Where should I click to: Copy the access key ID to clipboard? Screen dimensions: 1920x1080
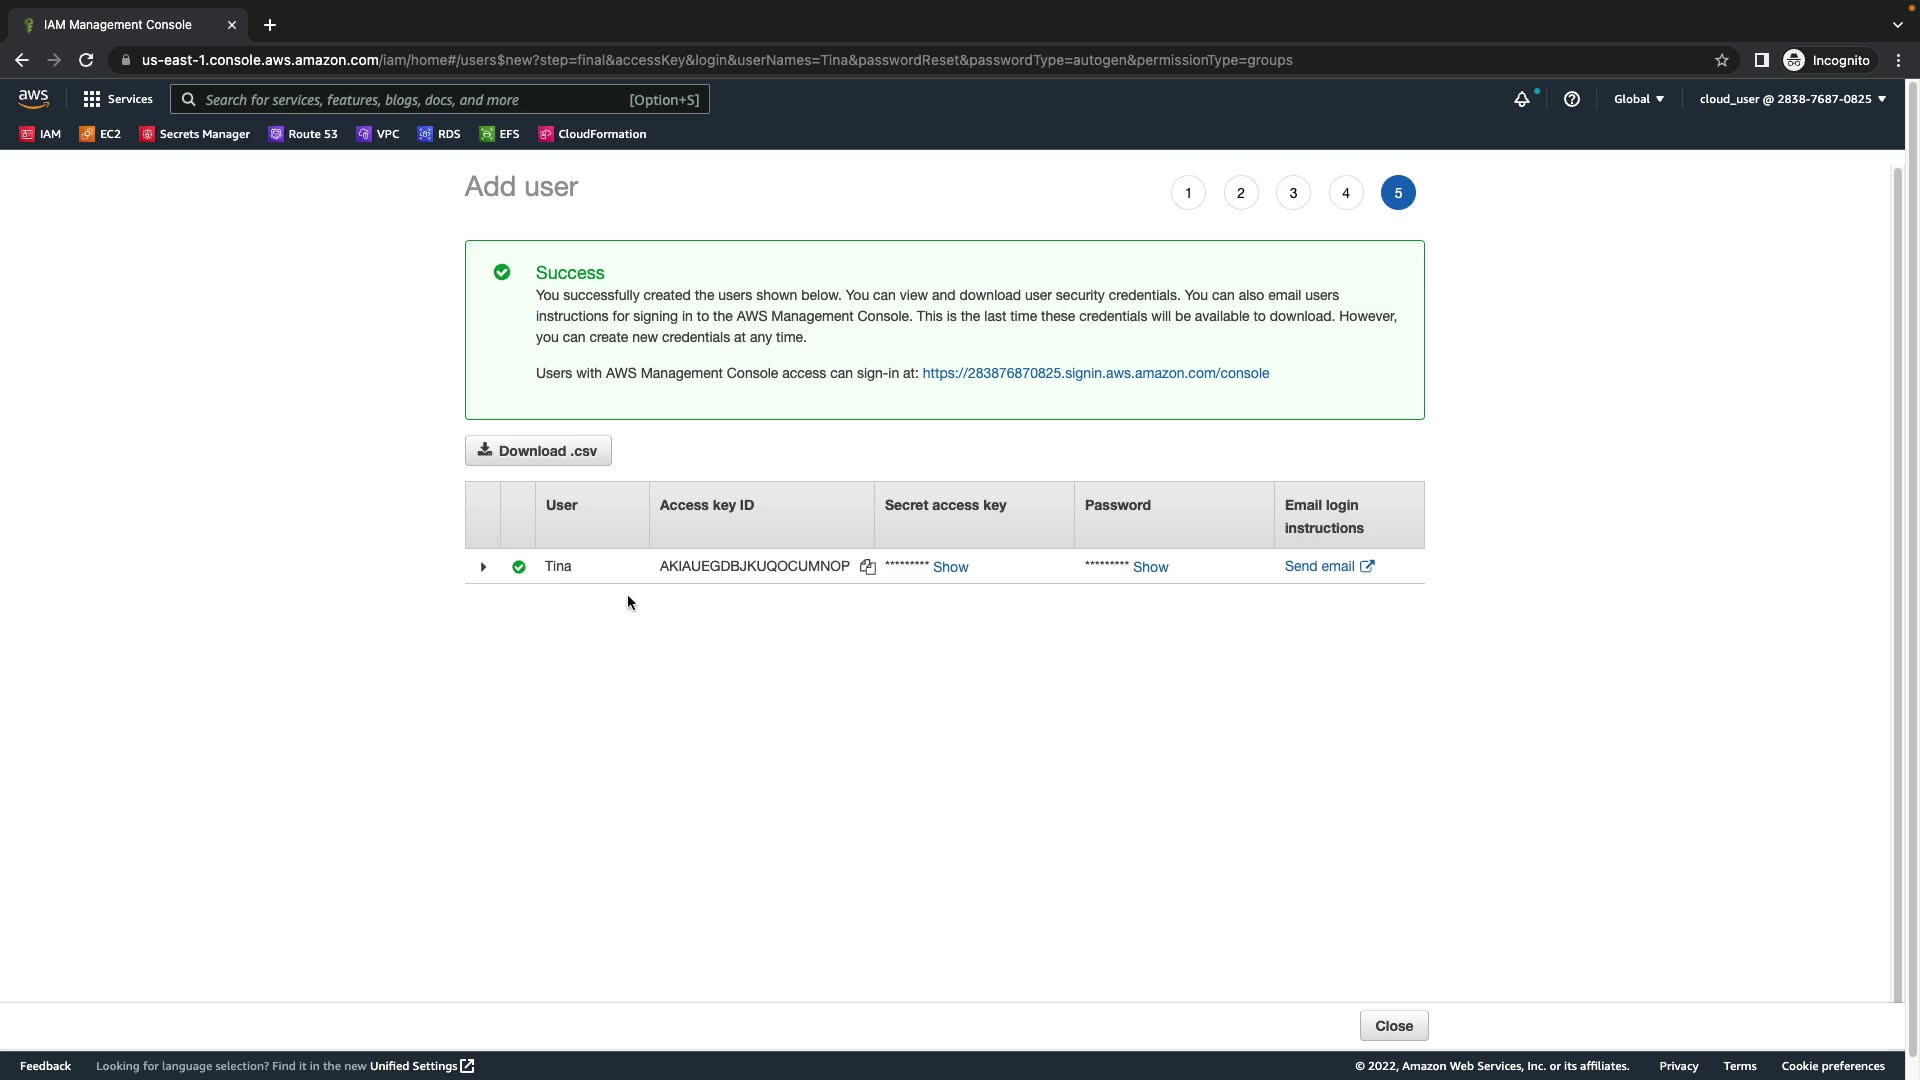point(867,567)
